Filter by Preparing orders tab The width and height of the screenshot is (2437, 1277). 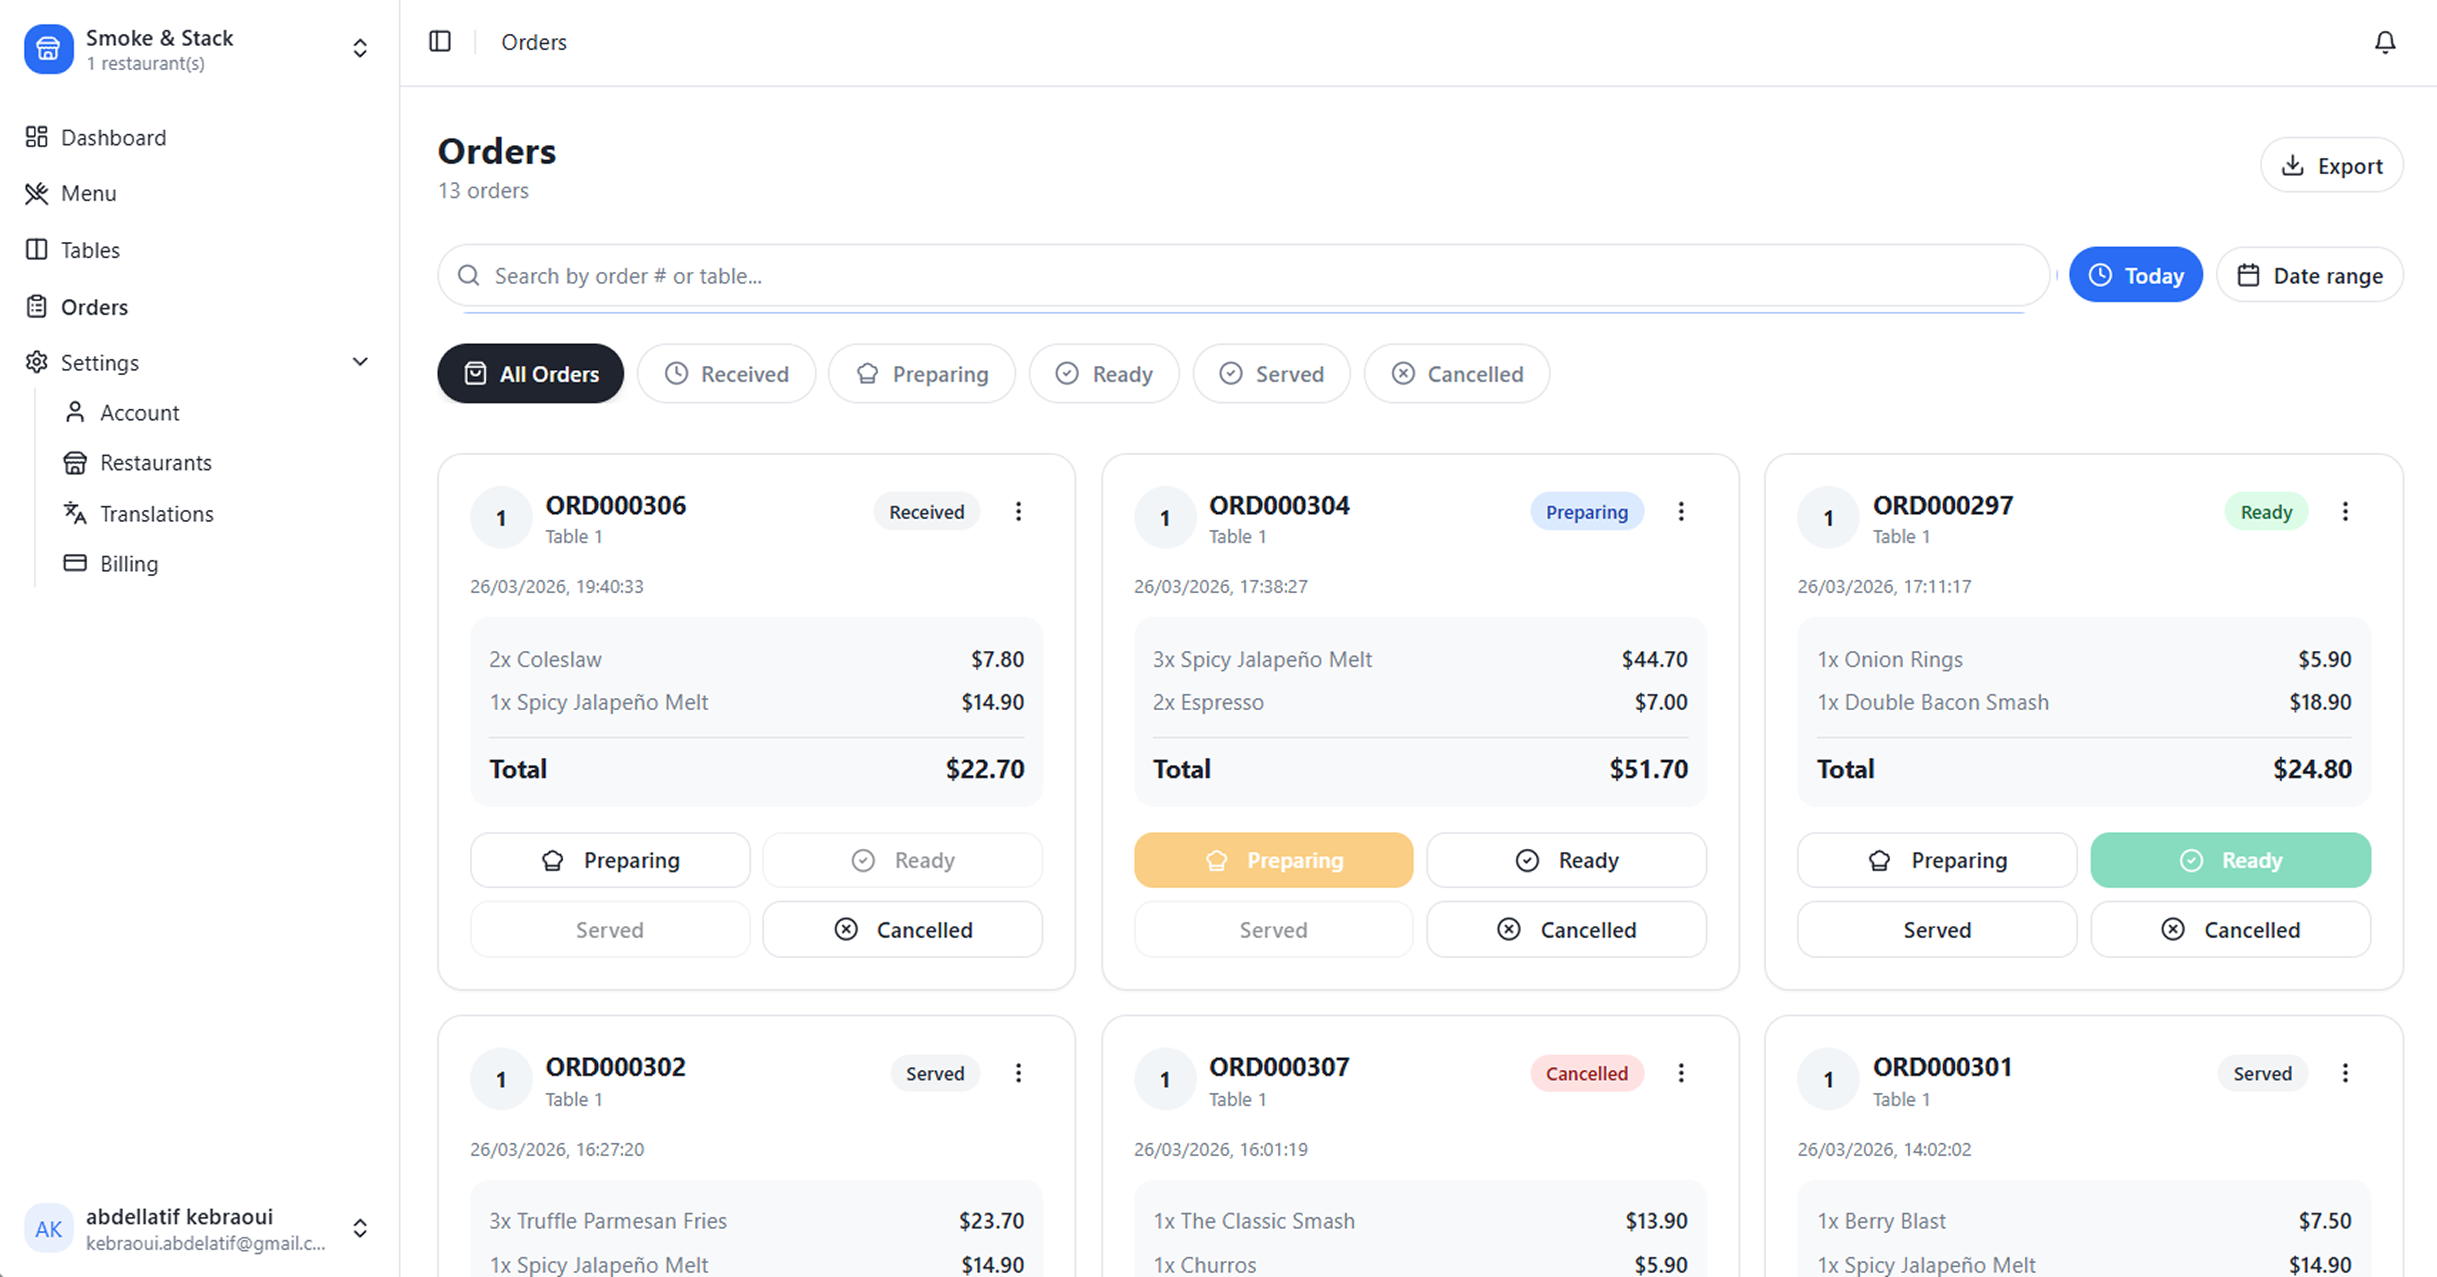coord(921,374)
